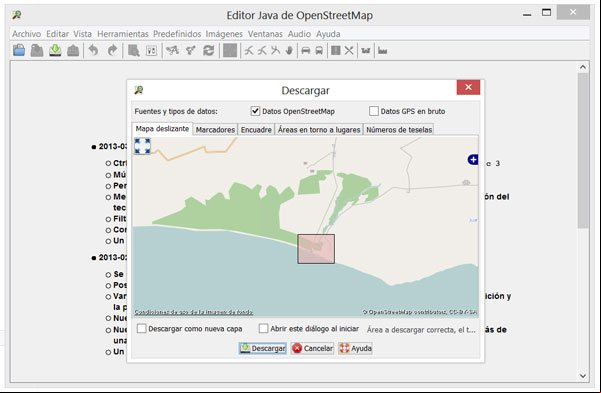The image size is (601, 393).
Task: Uncheck Datos OpenStreetMap checkbox
Action: click(255, 111)
